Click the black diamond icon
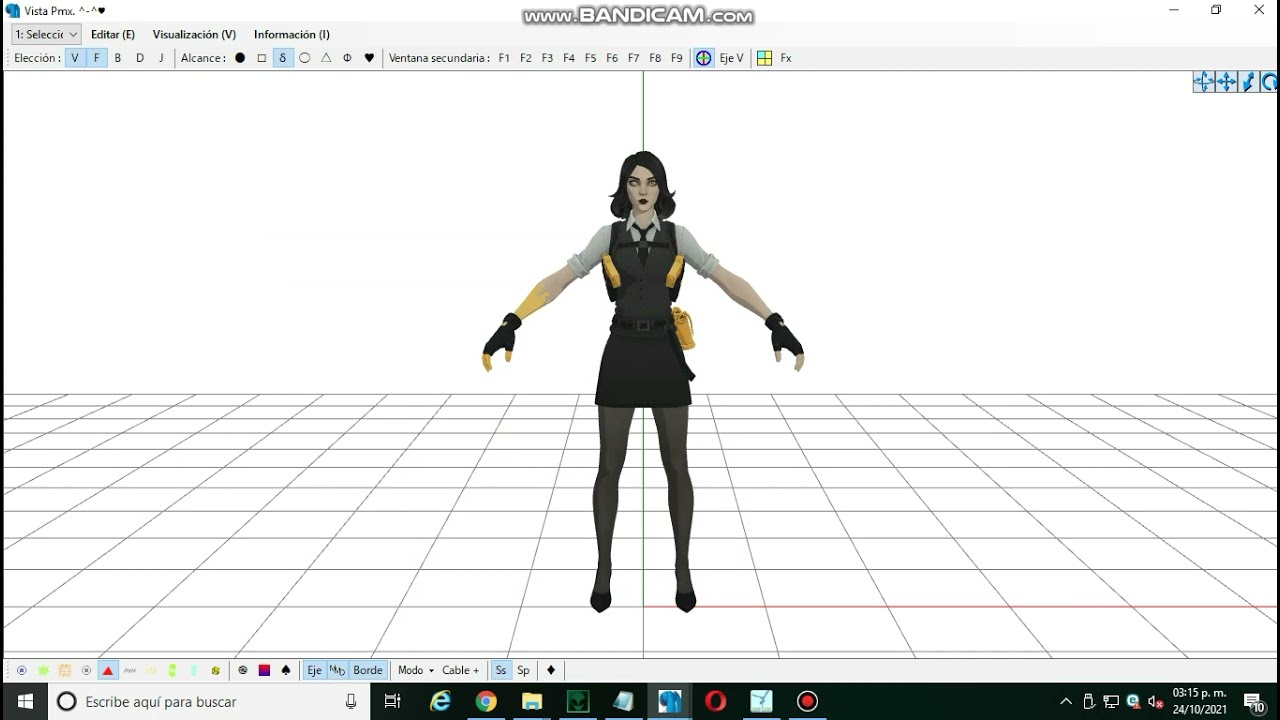 (551, 670)
